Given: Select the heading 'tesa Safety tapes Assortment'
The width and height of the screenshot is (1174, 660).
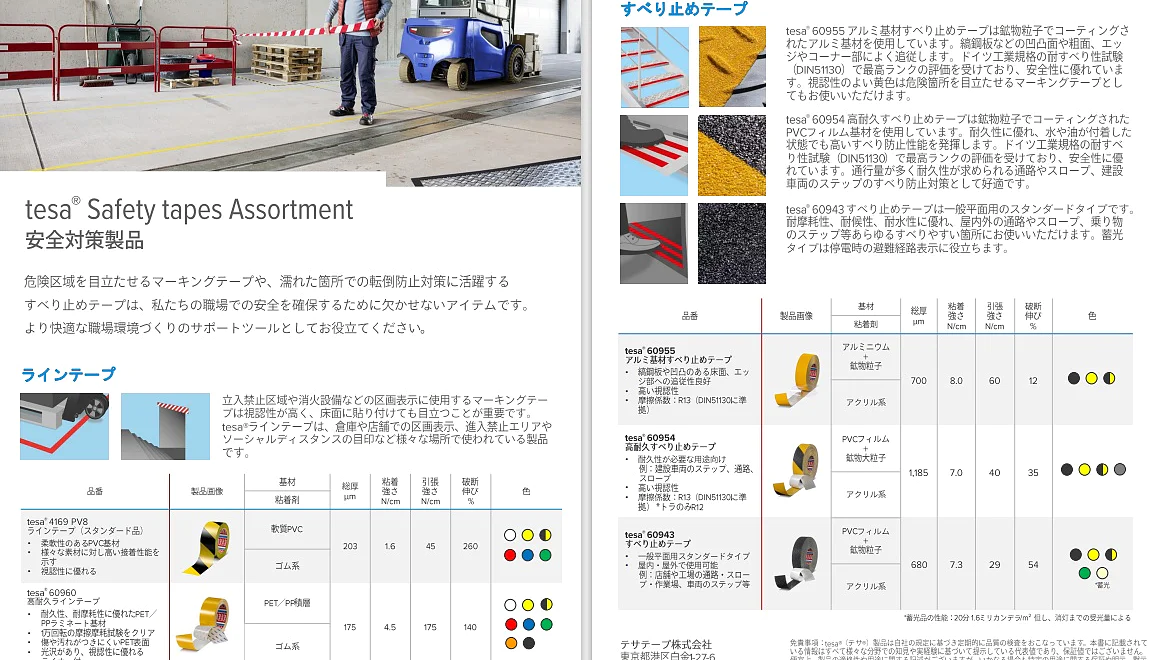Looking at the screenshot, I should (189, 209).
